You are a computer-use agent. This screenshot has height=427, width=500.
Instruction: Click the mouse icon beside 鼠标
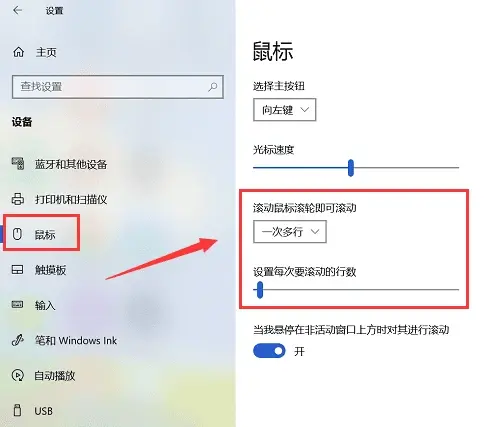17,234
